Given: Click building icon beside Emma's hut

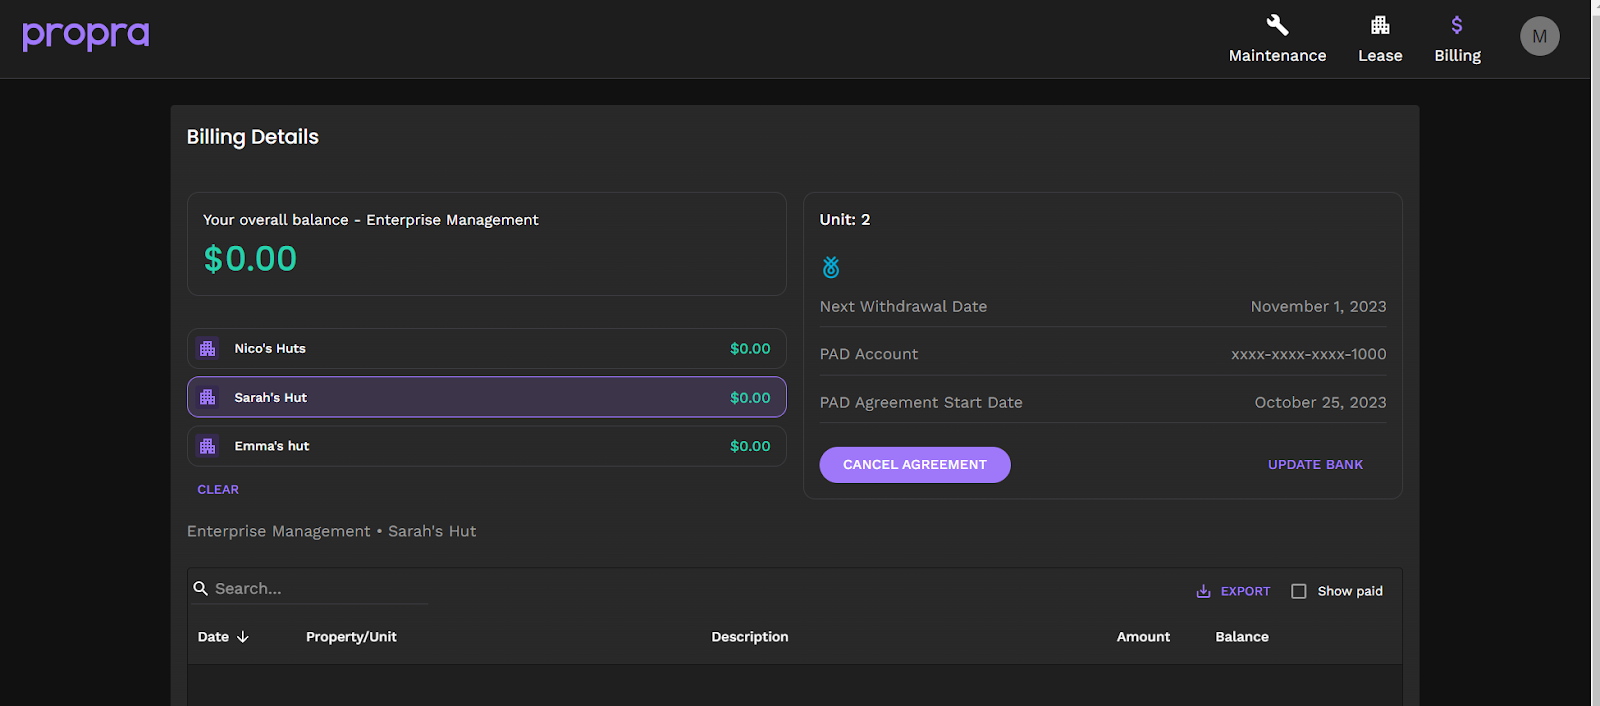Looking at the screenshot, I should coord(208,446).
